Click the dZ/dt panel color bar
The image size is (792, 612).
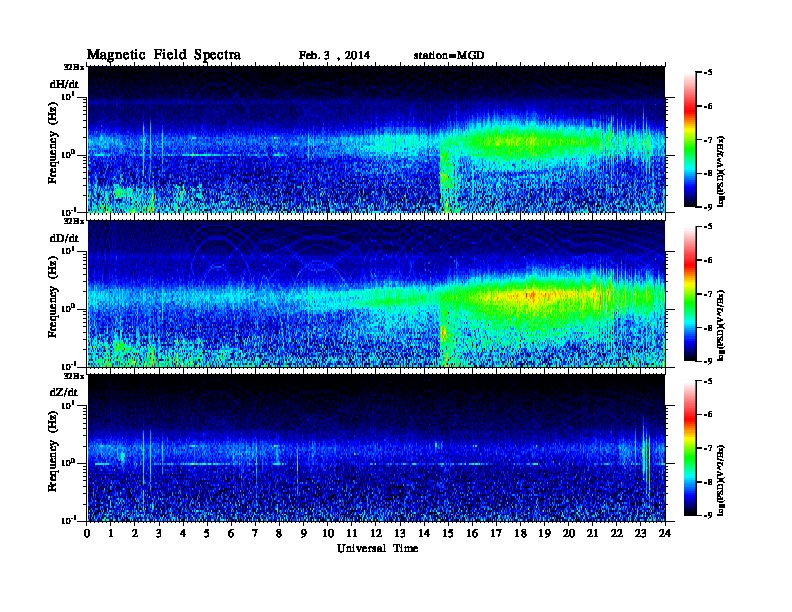pos(690,448)
